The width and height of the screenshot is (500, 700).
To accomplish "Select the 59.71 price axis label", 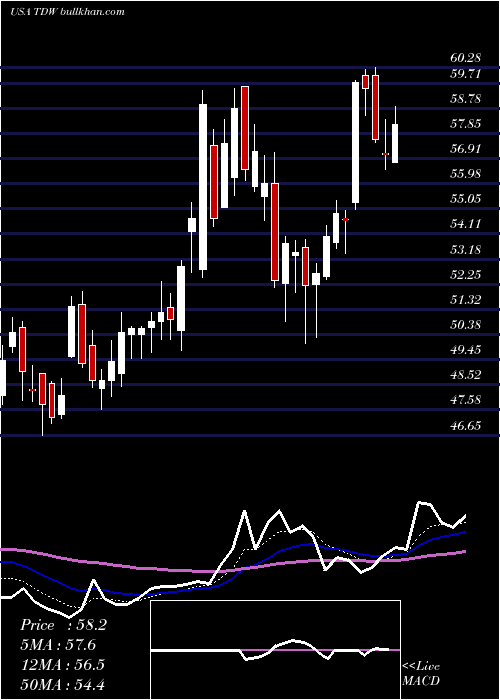I will click(465, 74).
